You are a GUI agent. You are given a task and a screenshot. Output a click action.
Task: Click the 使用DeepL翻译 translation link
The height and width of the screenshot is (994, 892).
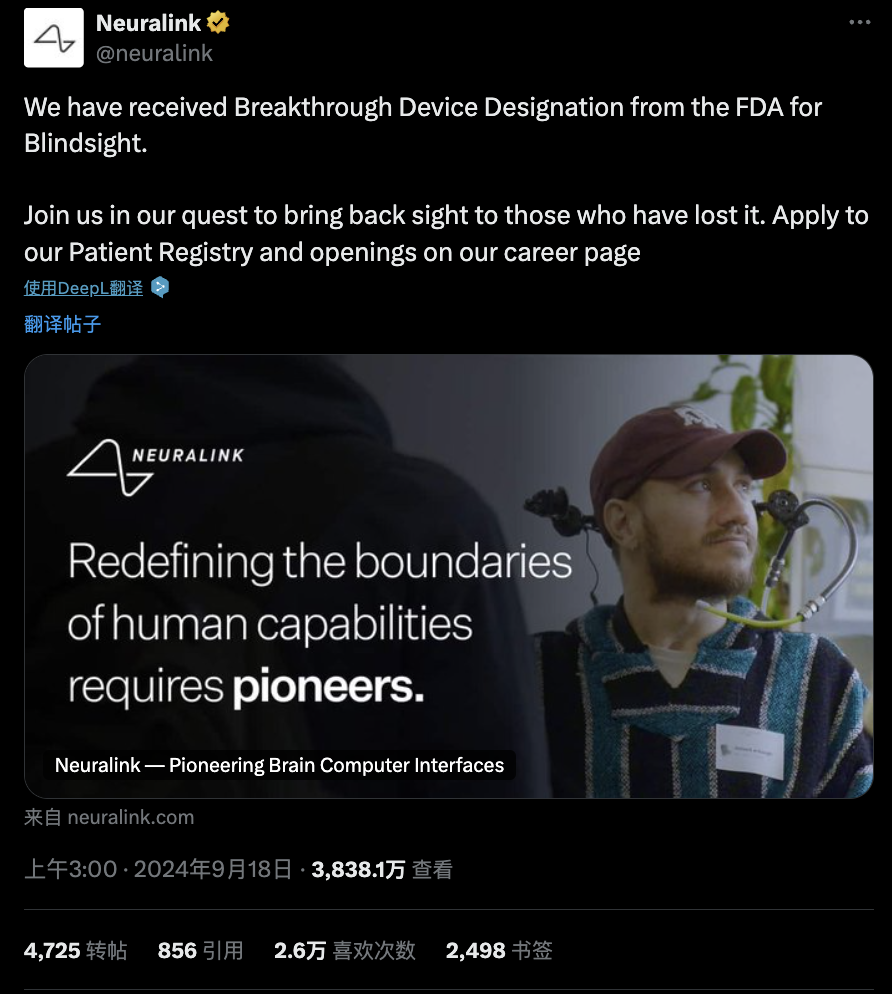(83, 287)
